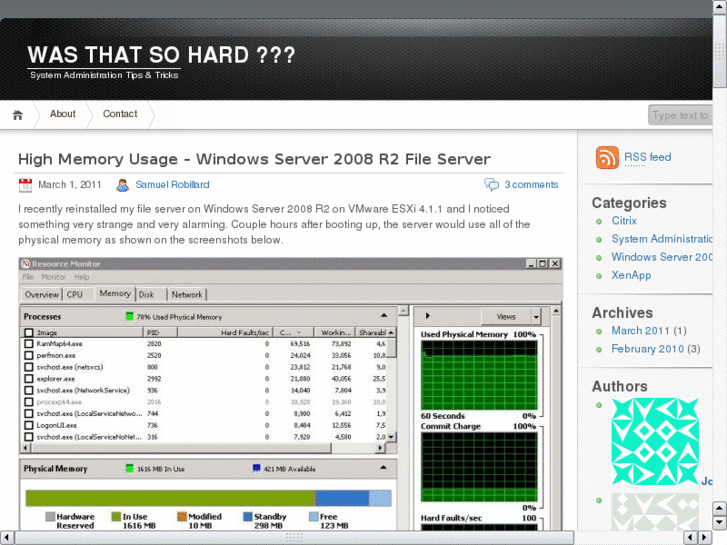Switch to the Network tab
Viewport: 727px width, 545px height.
coord(187,295)
